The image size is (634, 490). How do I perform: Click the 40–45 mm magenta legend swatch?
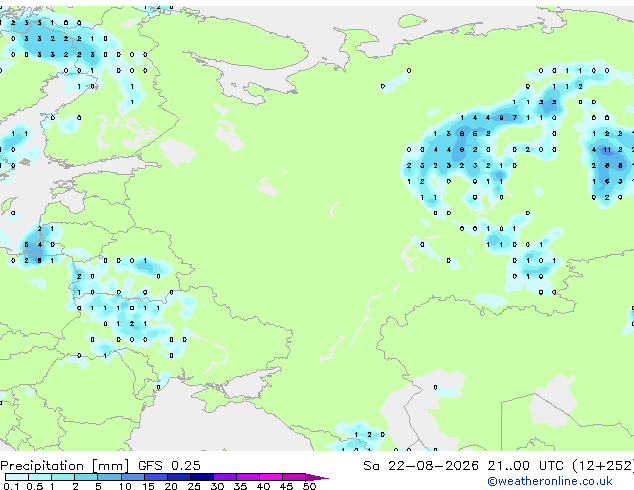tap(271, 477)
